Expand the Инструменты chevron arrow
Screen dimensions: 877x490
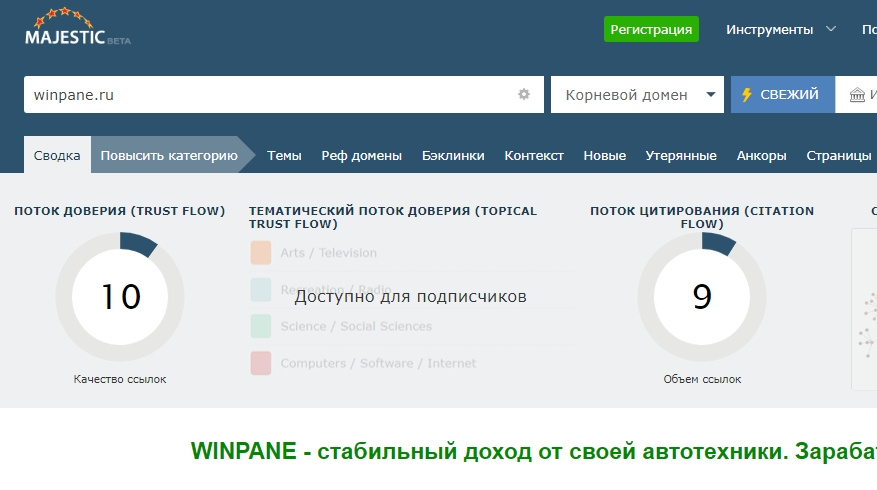[x=831, y=29]
